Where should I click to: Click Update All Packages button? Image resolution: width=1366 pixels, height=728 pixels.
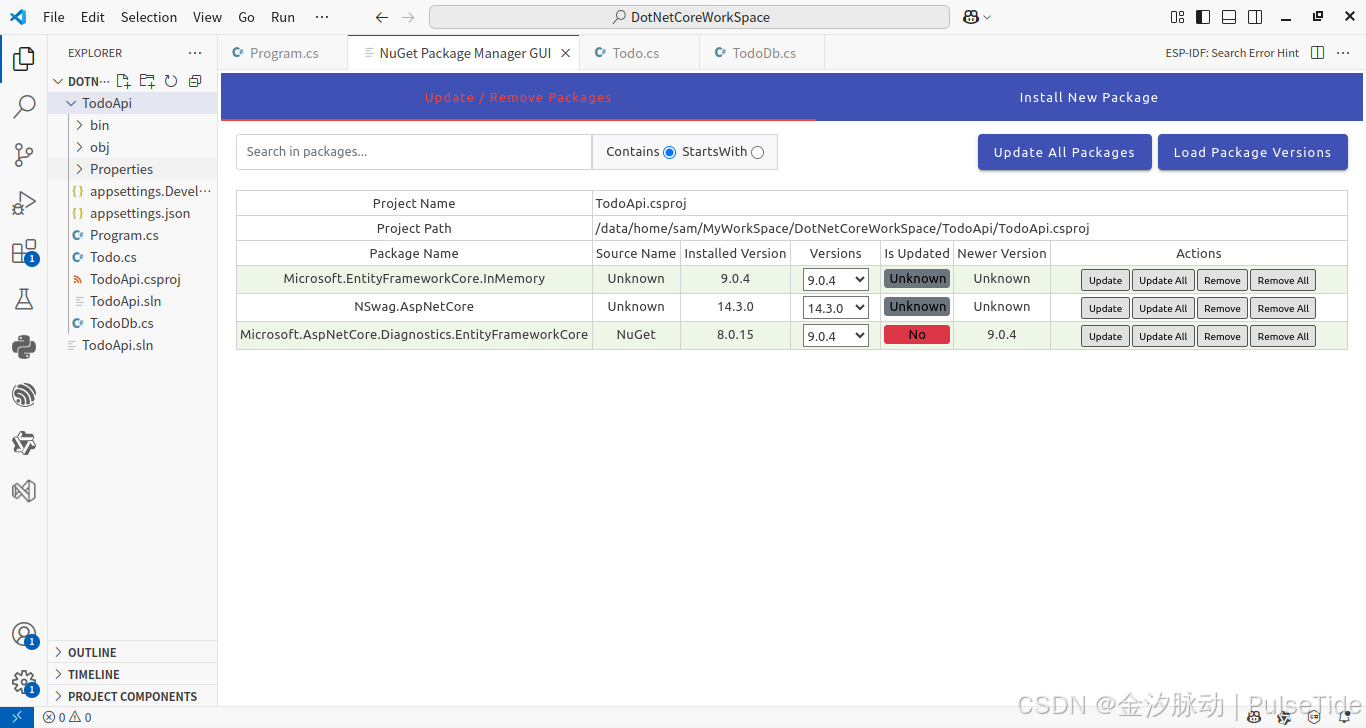pyautogui.click(x=1064, y=152)
